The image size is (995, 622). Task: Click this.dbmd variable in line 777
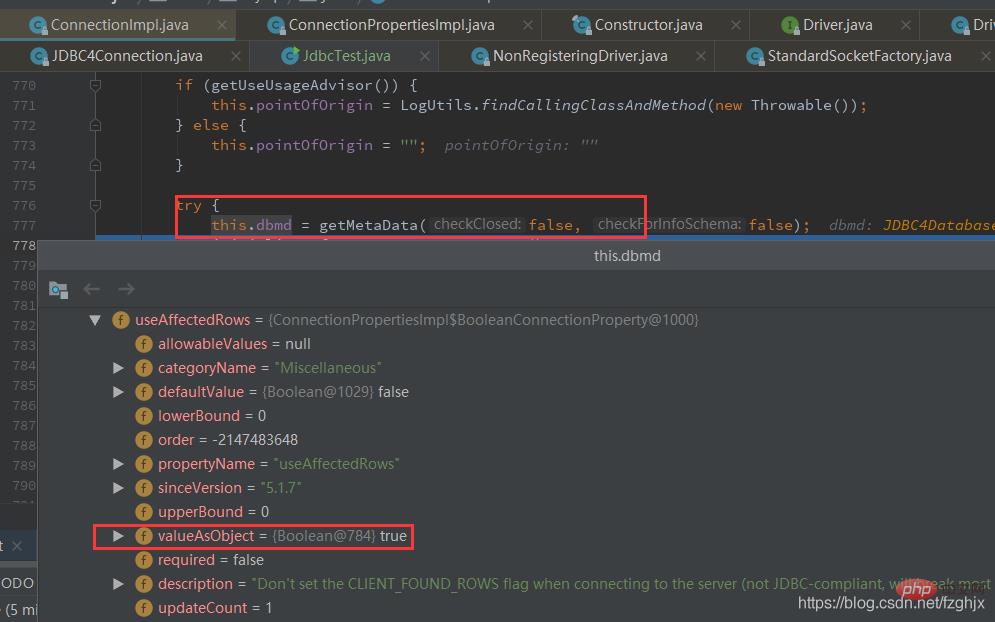click(251, 225)
